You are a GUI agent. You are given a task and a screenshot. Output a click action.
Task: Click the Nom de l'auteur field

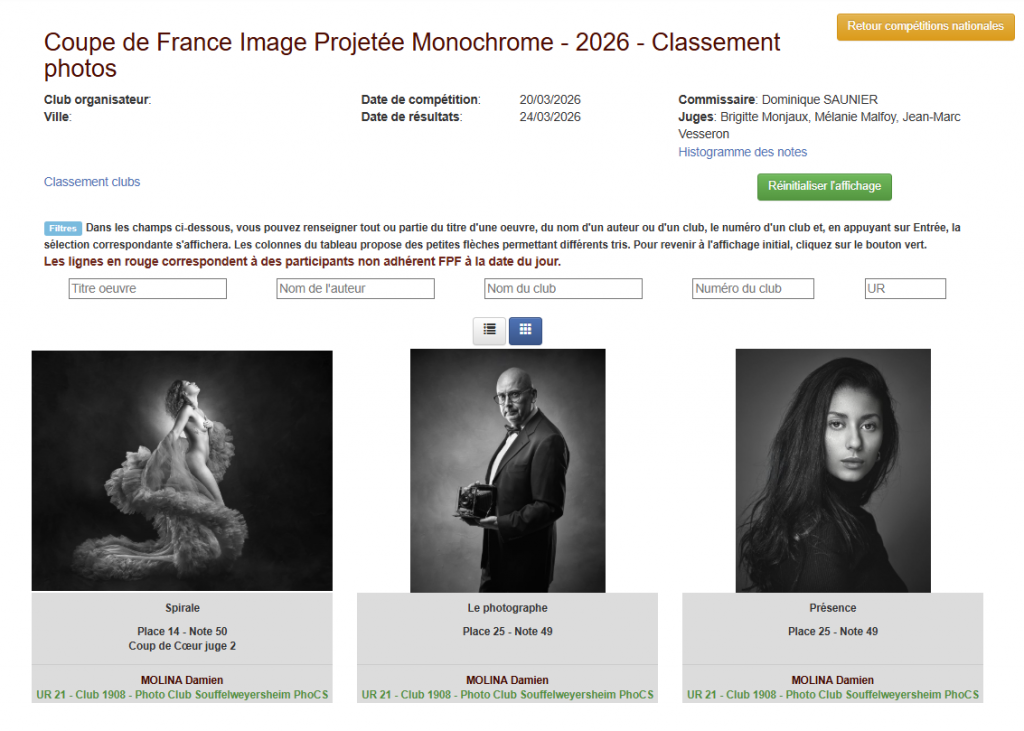pos(354,288)
